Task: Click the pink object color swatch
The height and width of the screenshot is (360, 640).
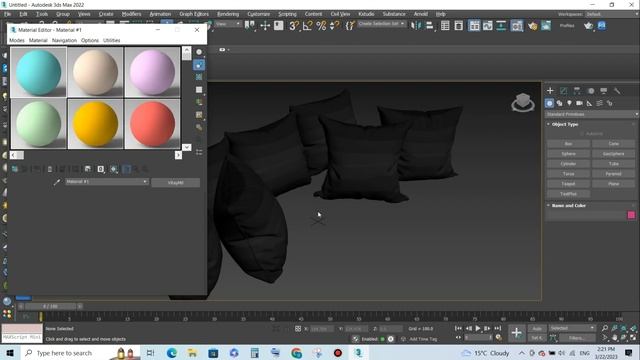Action: pos(631,215)
